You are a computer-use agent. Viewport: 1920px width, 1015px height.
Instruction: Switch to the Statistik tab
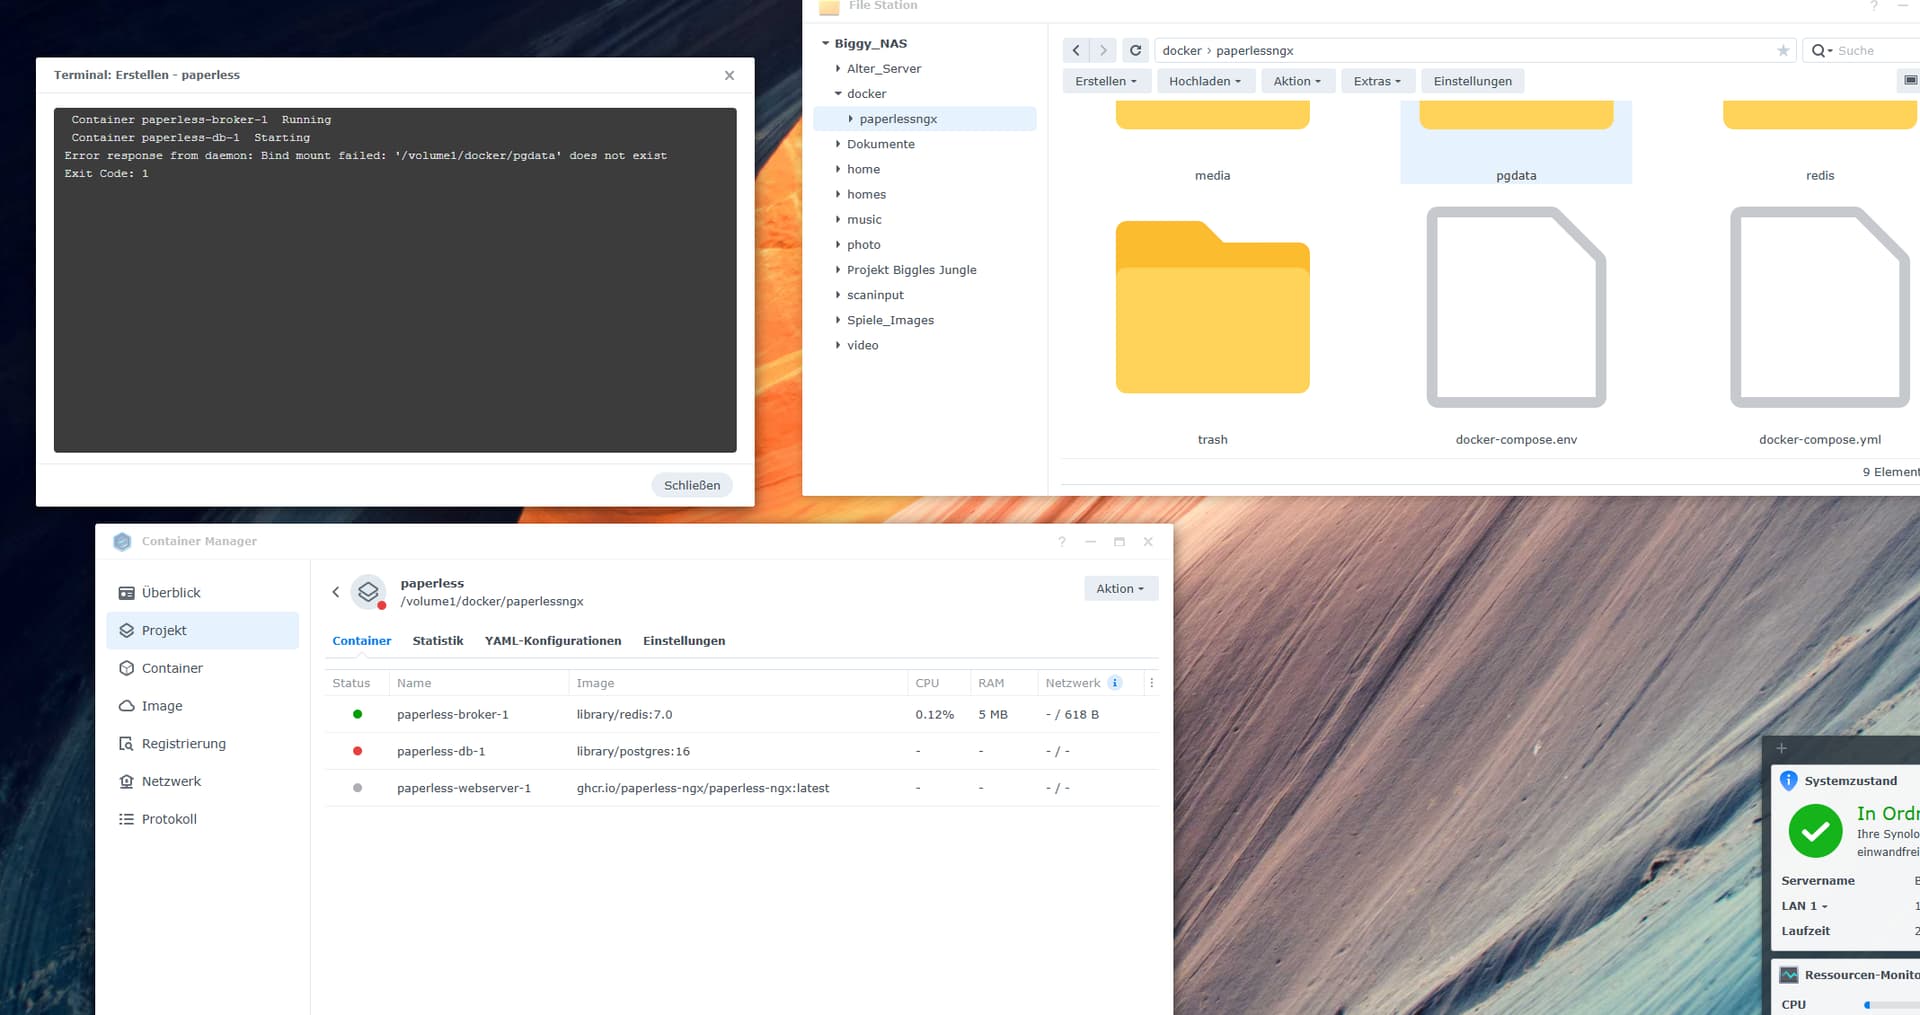(437, 641)
